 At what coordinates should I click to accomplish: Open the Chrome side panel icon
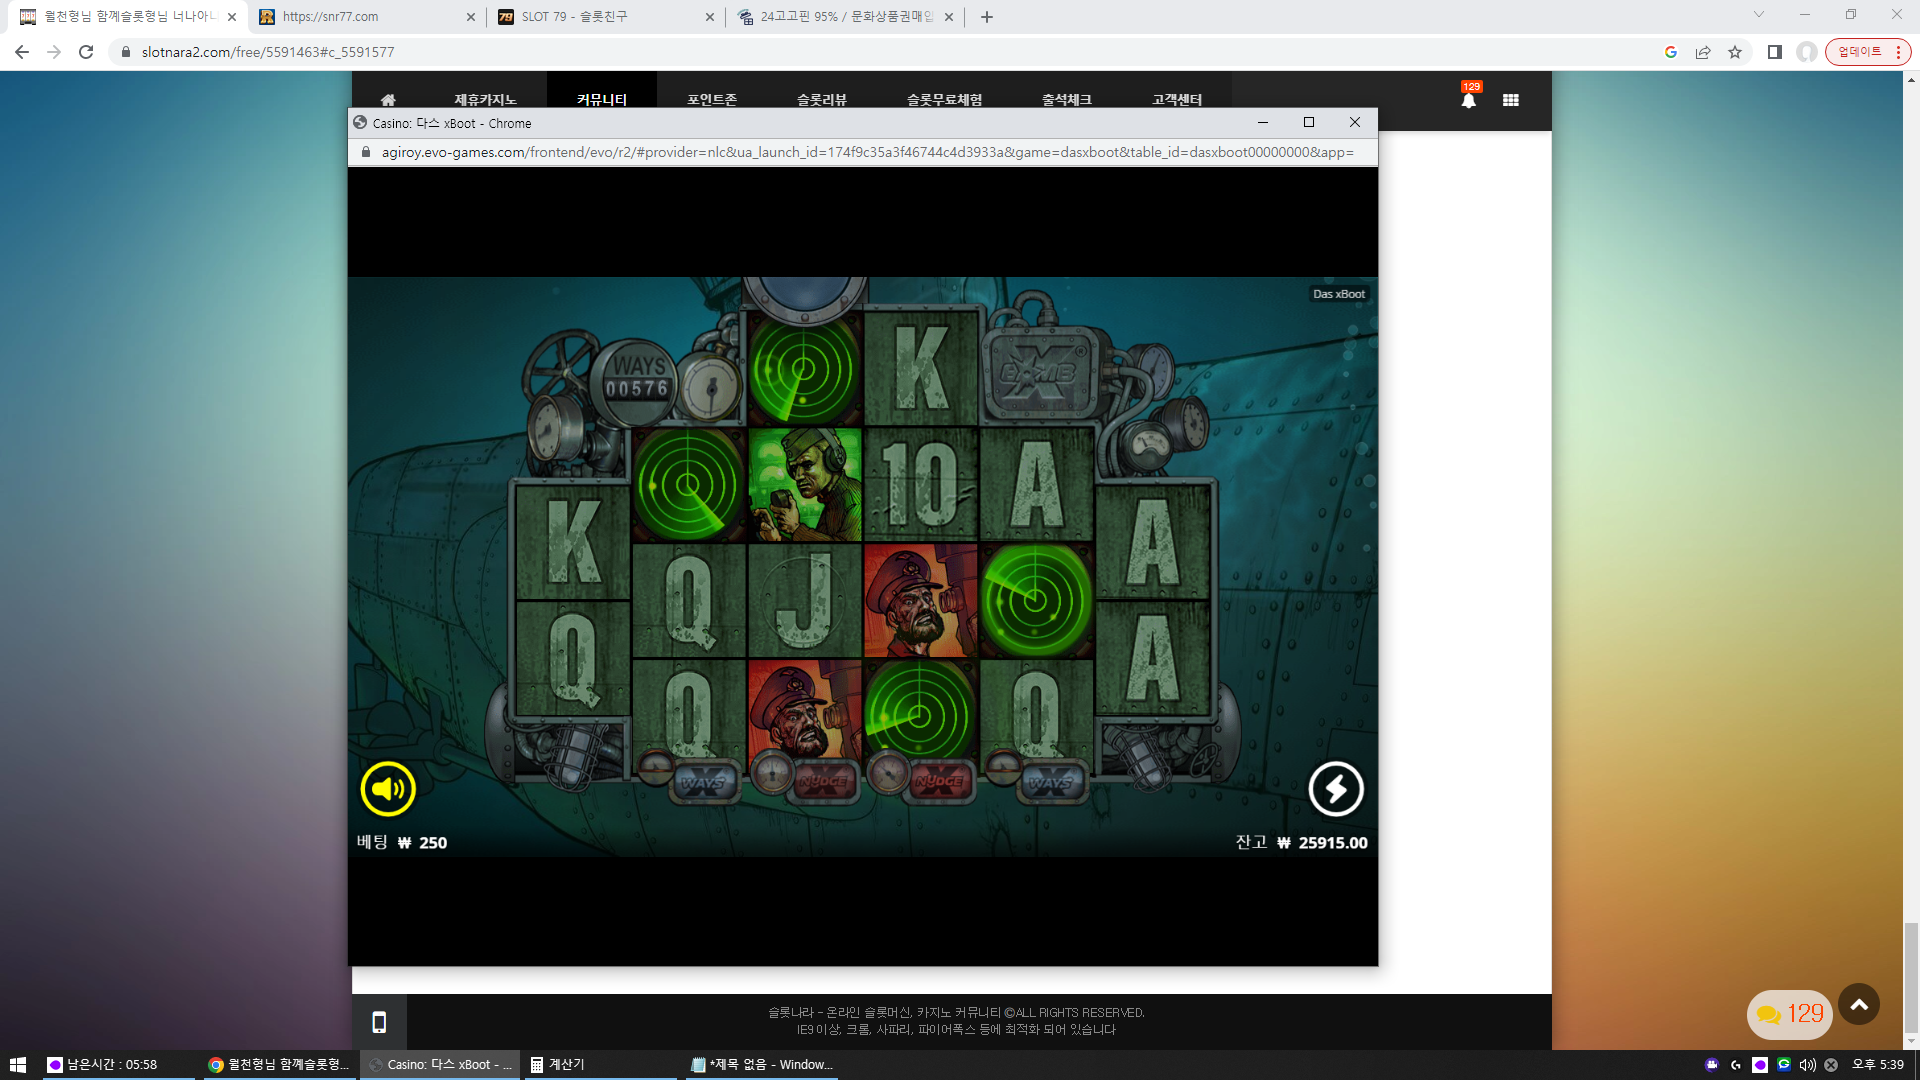[1775, 52]
